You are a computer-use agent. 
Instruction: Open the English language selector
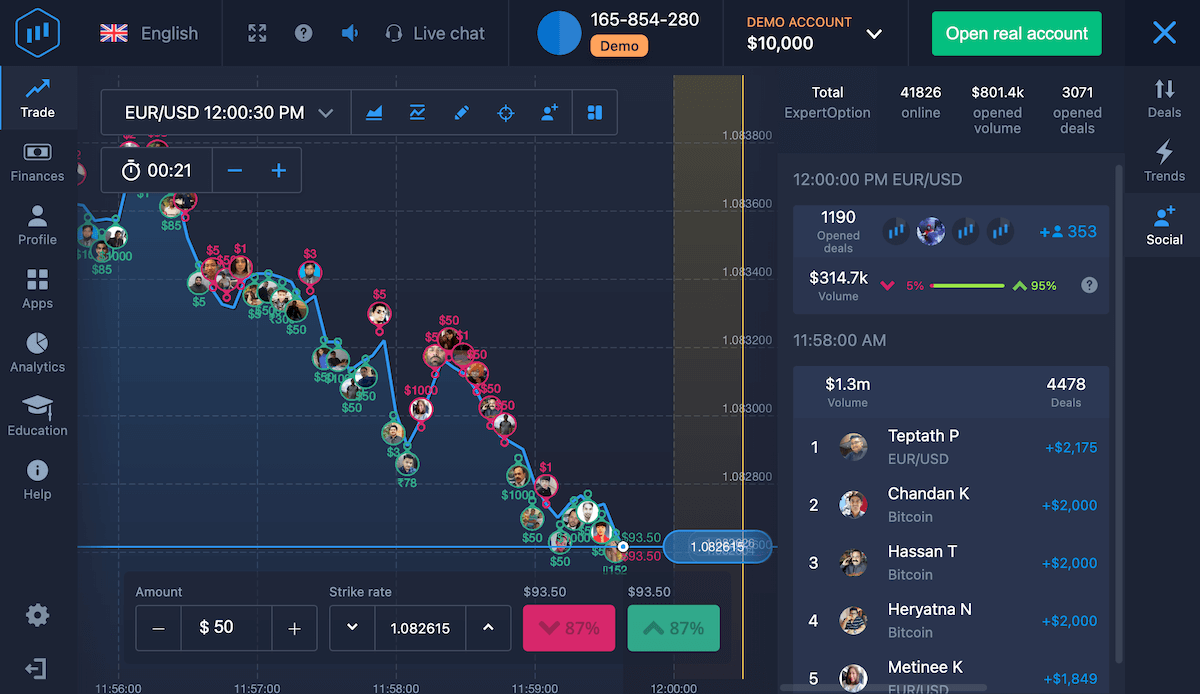point(149,33)
